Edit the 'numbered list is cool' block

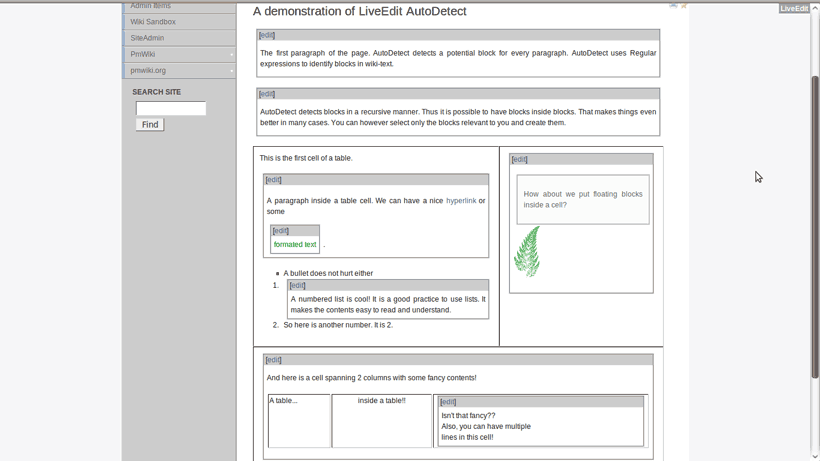click(297, 285)
